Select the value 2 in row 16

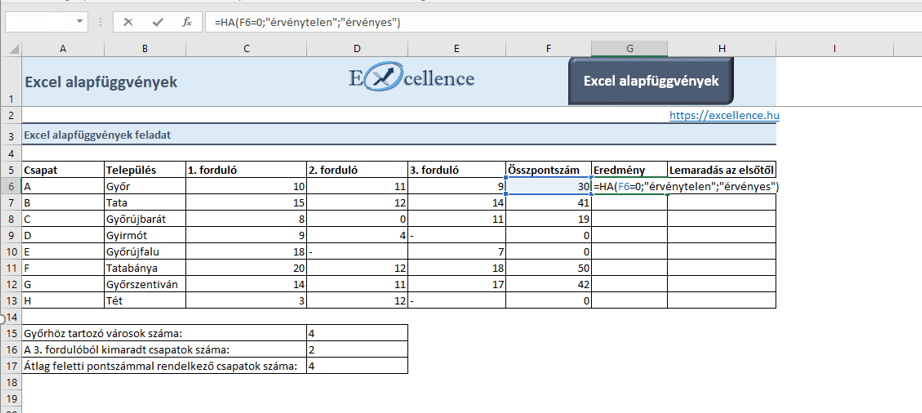coord(356,349)
